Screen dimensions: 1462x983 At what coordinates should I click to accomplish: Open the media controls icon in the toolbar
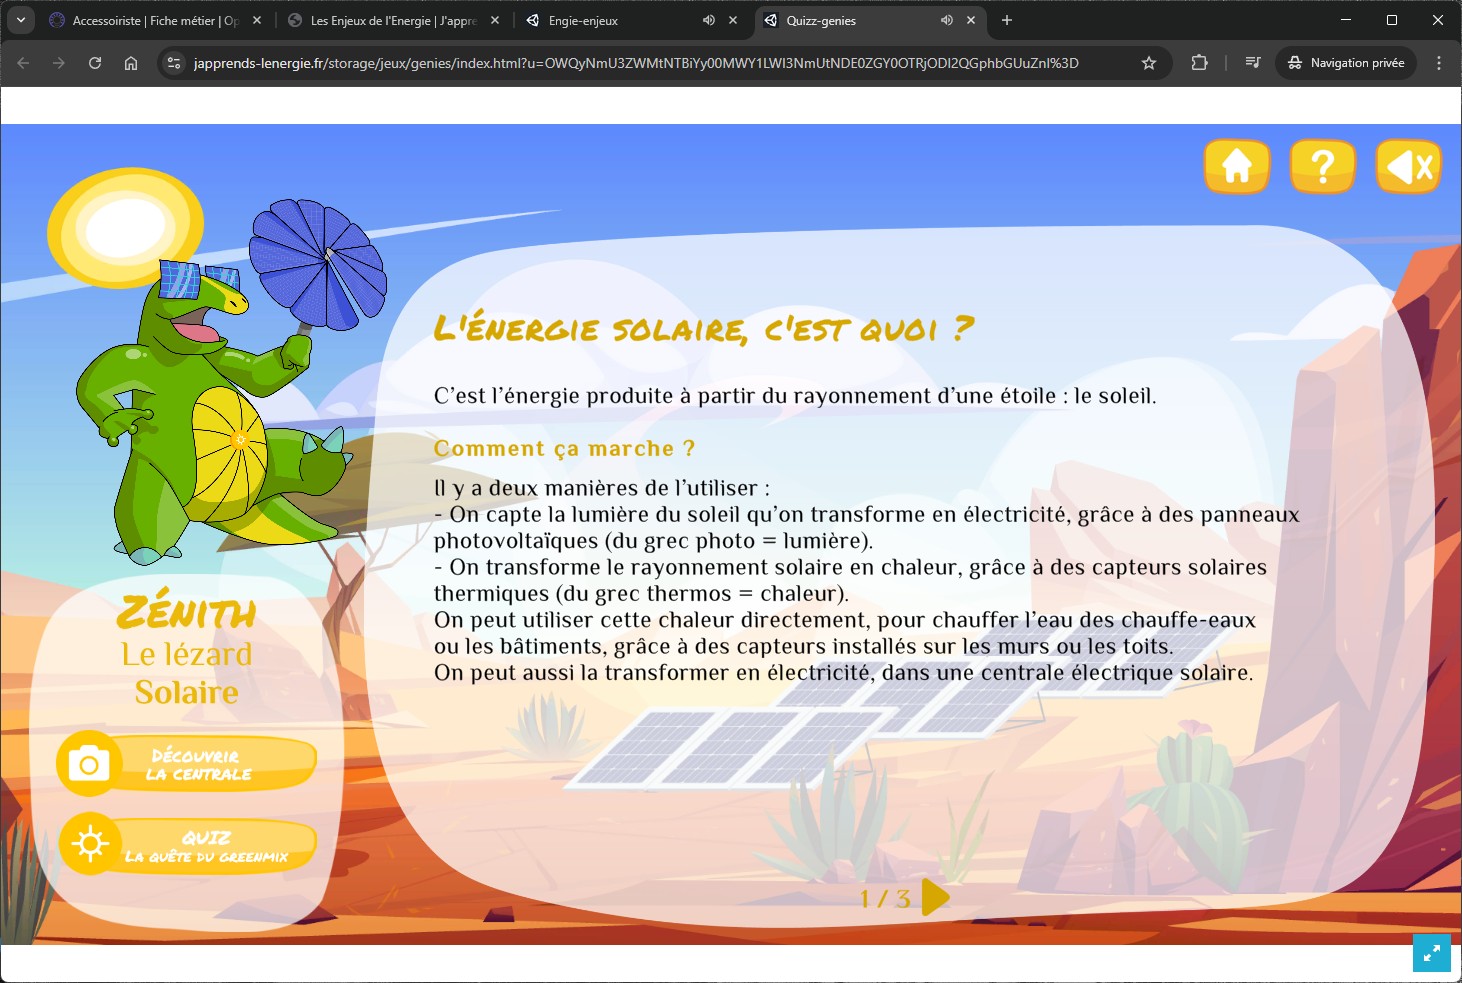[1252, 63]
